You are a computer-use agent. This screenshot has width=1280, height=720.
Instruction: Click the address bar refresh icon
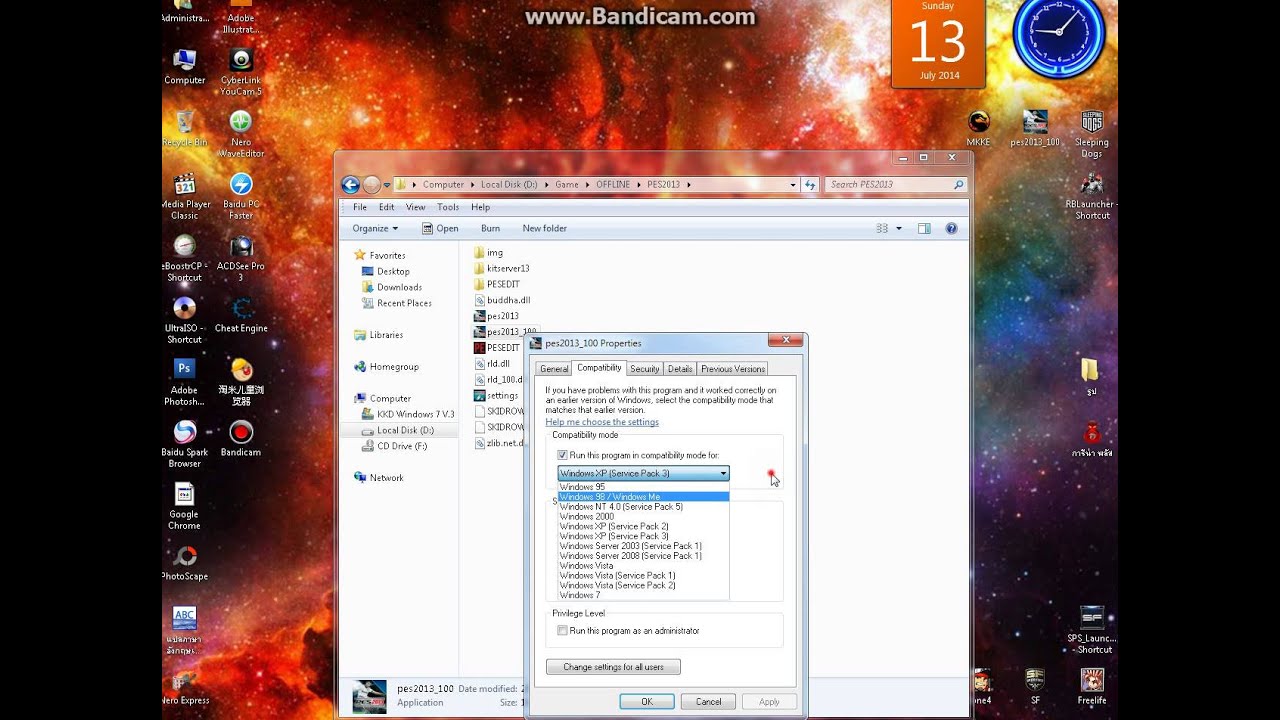[x=811, y=185]
